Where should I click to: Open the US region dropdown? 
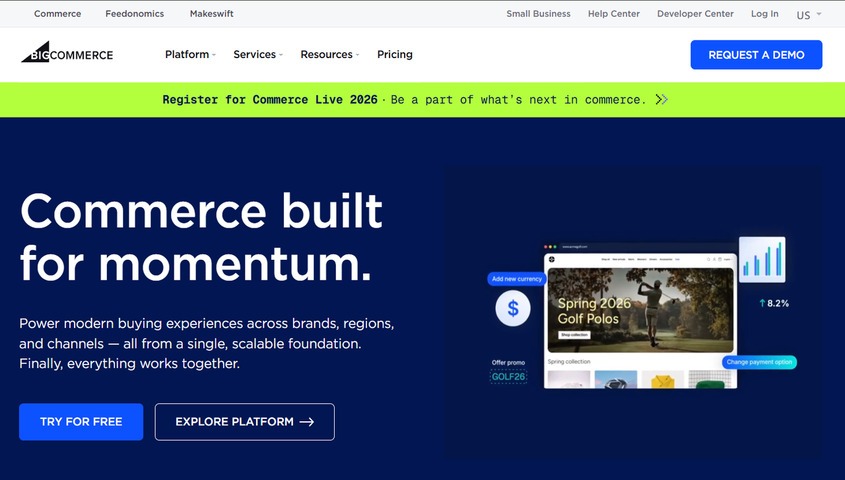click(809, 15)
